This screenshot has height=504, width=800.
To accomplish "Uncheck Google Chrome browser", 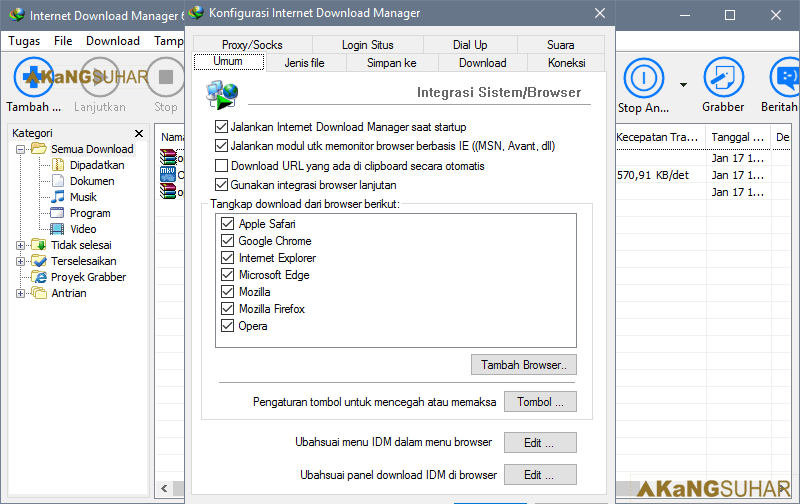I will (228, 240).
